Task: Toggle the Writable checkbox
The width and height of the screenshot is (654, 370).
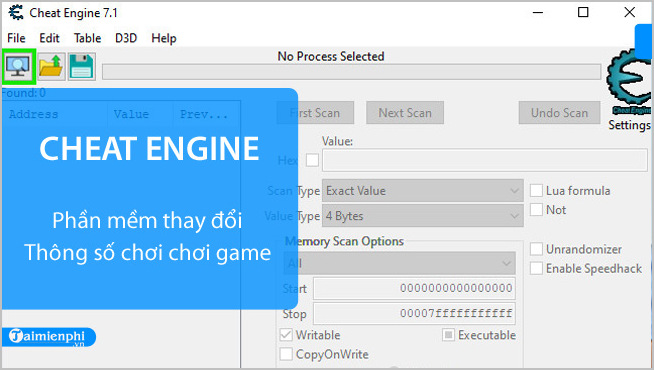Action: [286, 335]
